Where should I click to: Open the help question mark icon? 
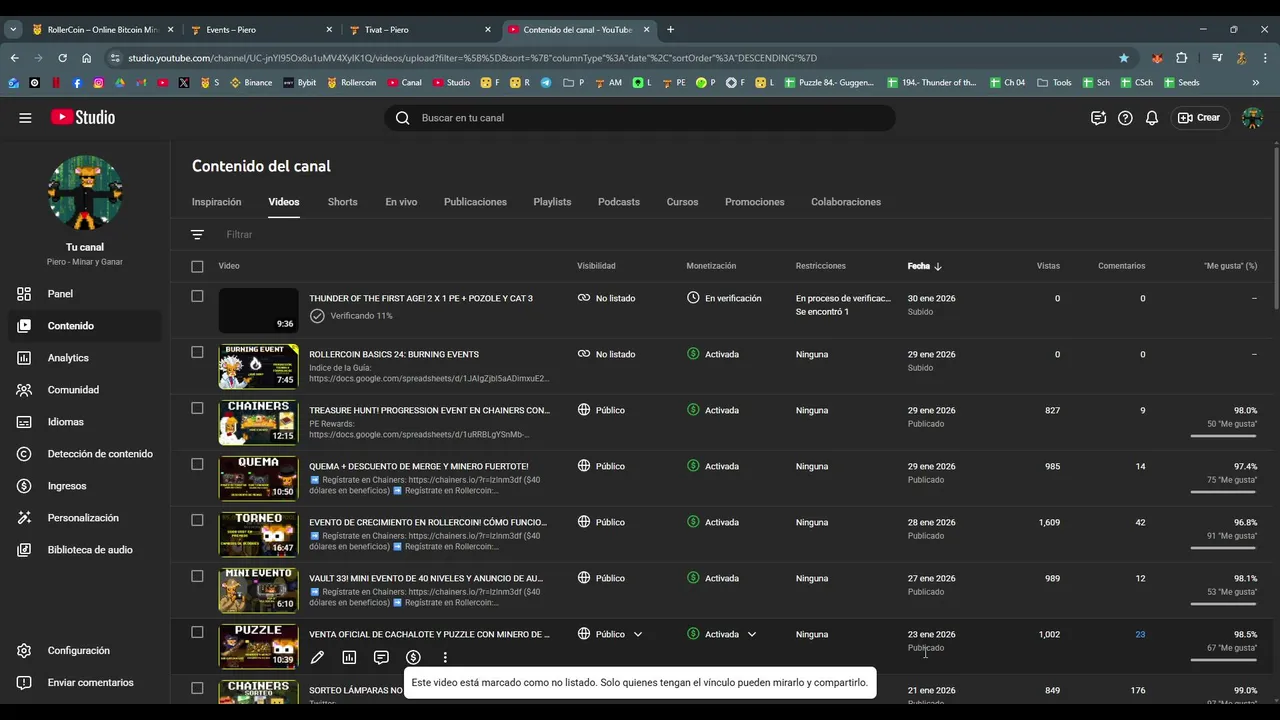[x=1125, y=118]
